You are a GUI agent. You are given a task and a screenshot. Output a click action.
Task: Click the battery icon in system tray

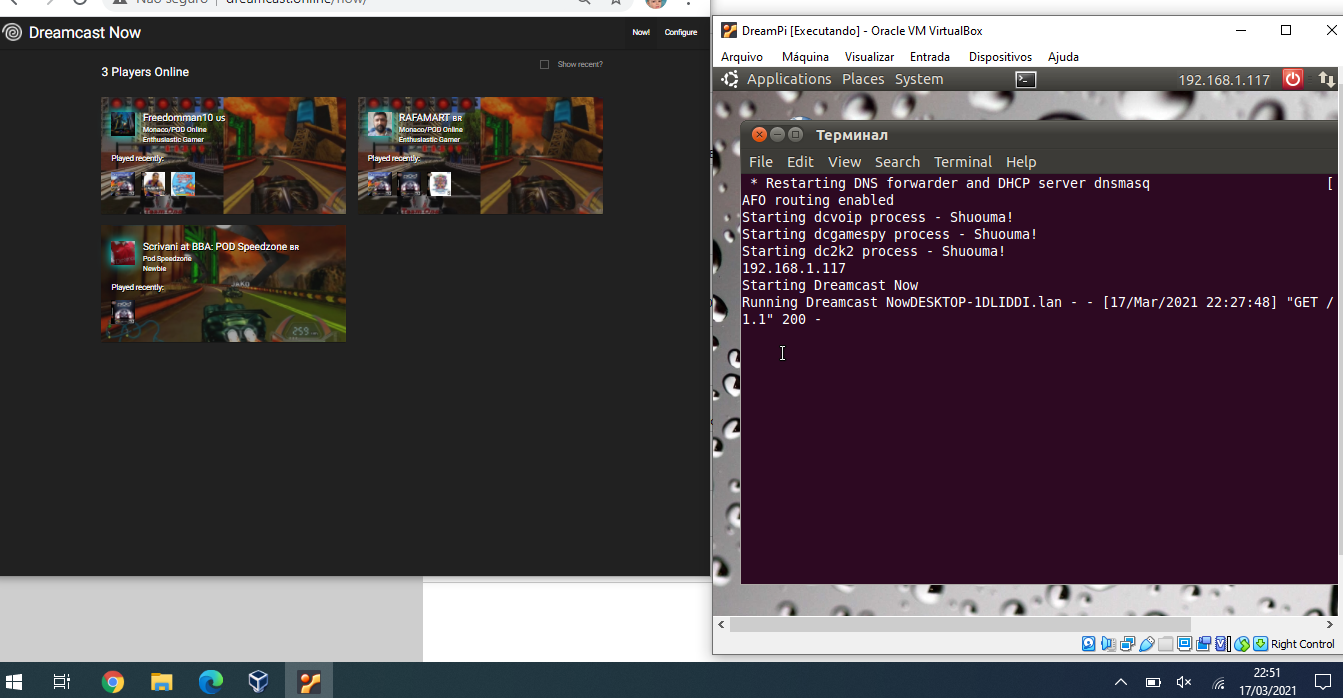[x=1153, y=683]
